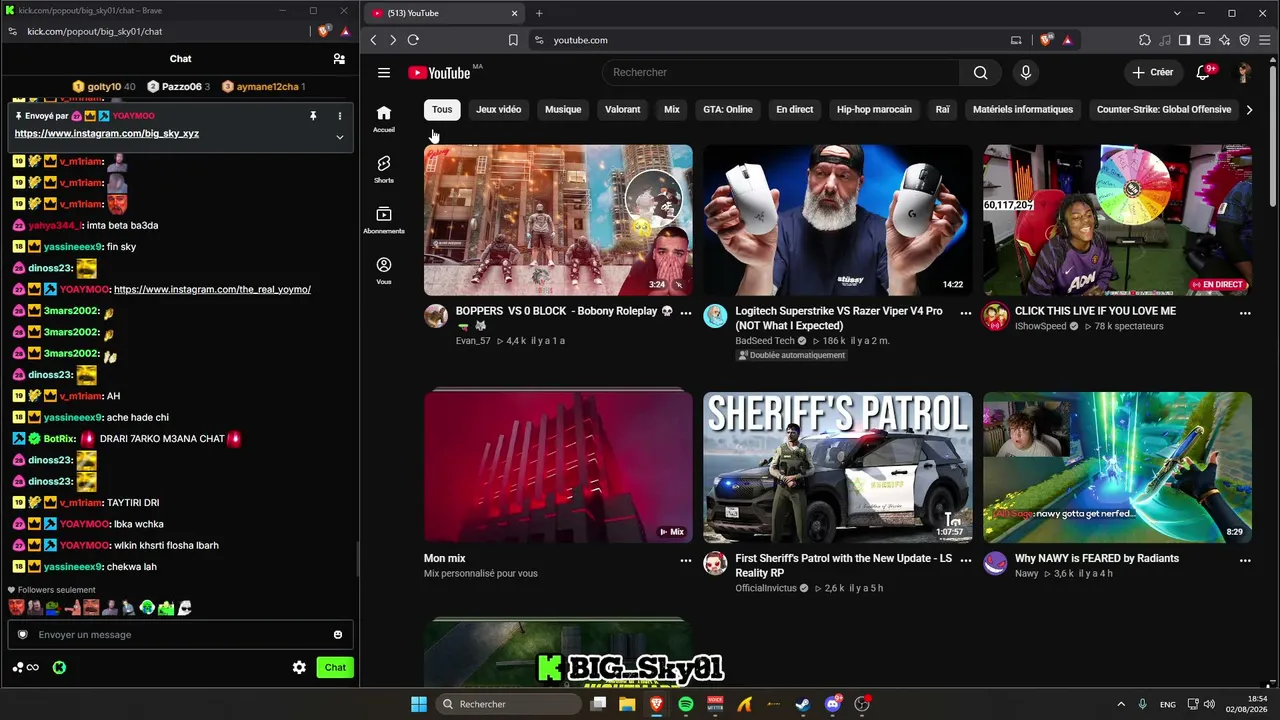Open Spotify from the taskbar

(x=686, y=704)
